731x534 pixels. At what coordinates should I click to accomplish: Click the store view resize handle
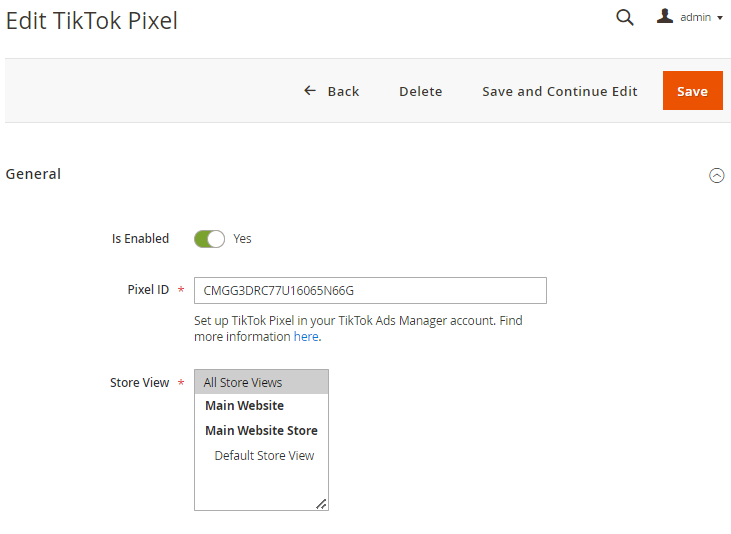(x=322, y=504)
